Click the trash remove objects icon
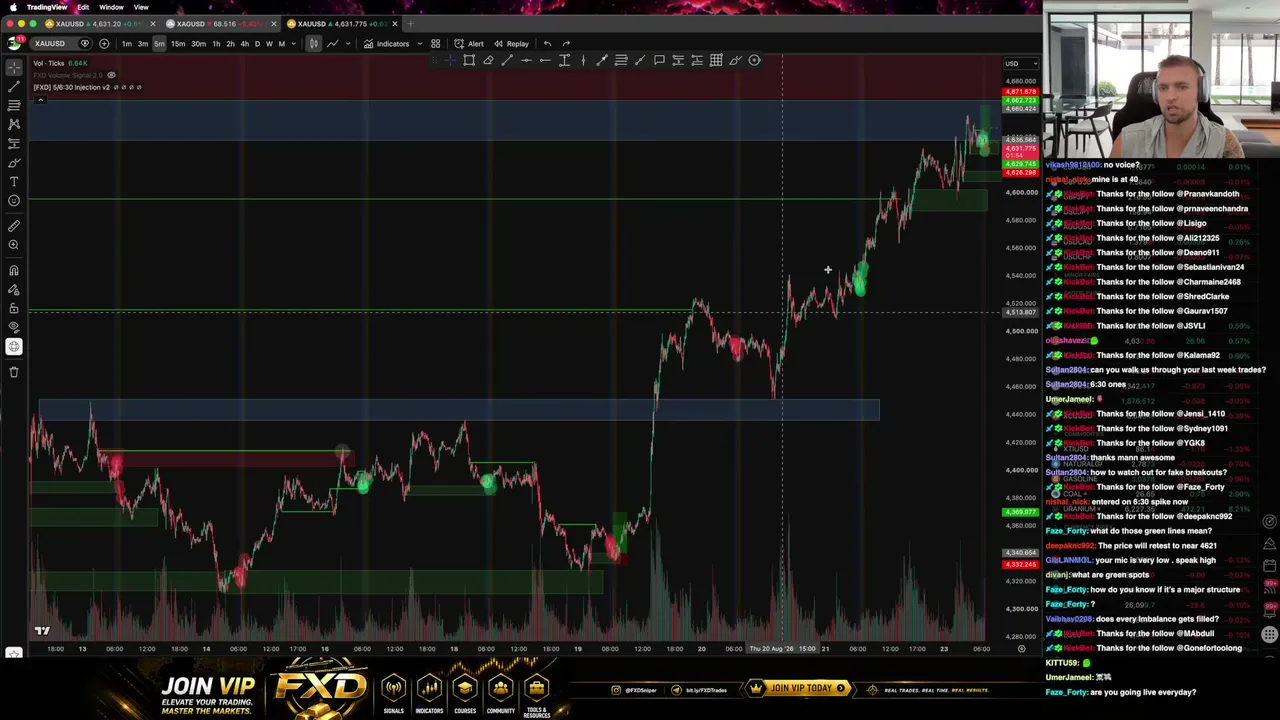Viewport: 1280px width, 720px height. pyautogui.click(x=14, y=372)
